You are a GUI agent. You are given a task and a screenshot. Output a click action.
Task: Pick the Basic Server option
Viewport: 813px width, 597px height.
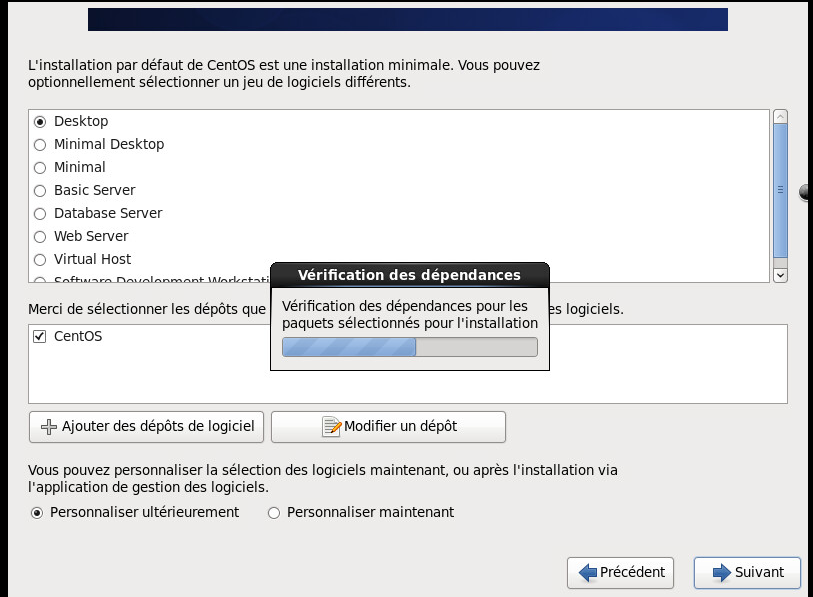40,190
